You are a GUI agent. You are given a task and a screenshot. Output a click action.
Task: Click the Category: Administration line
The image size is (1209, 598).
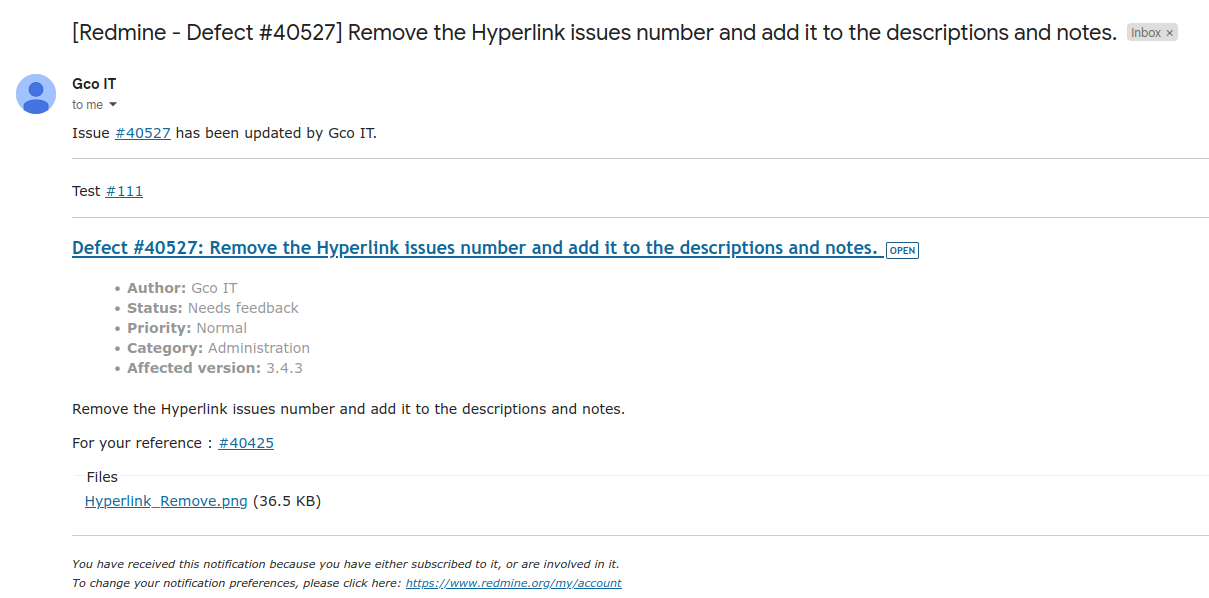pos(218,348)
